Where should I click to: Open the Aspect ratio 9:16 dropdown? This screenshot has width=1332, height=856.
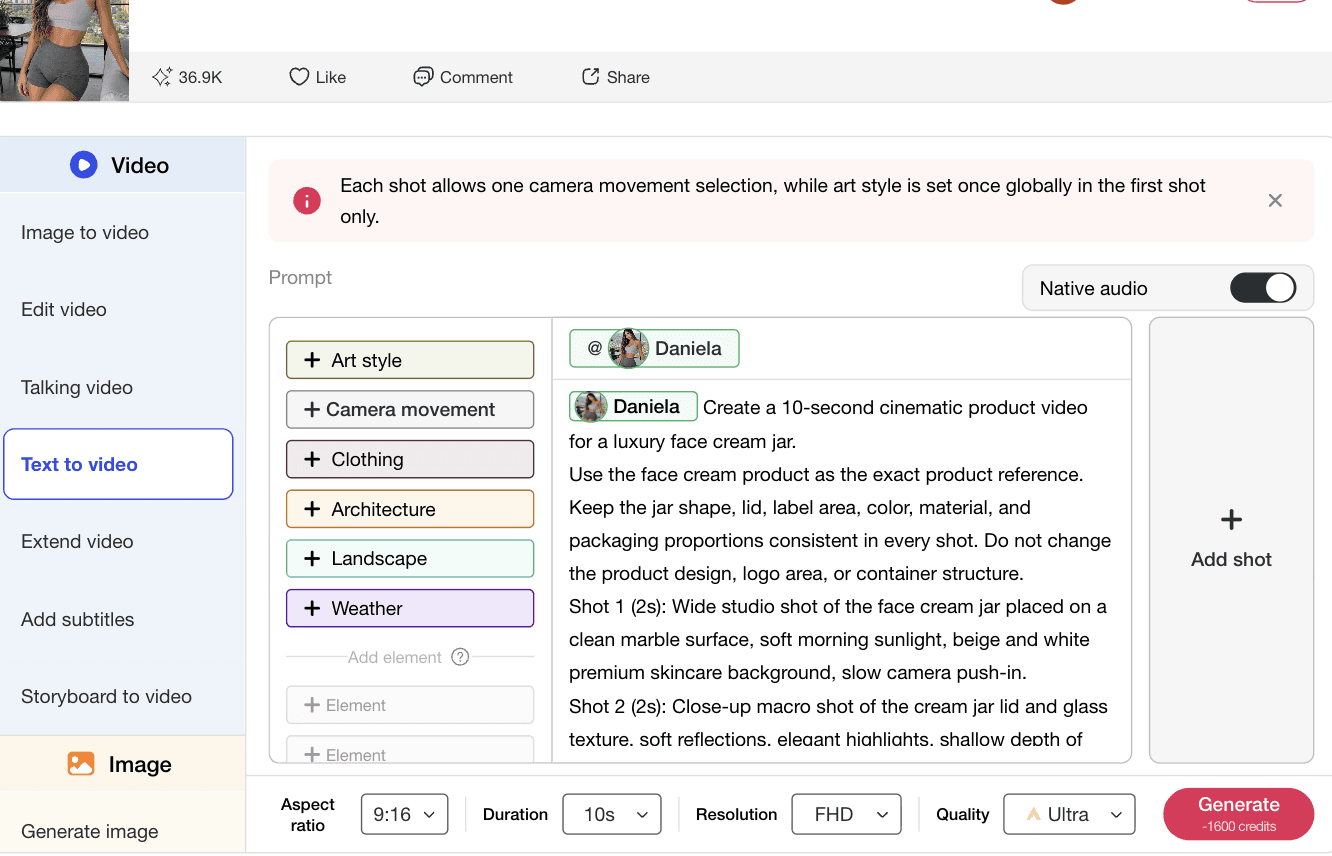[x=404, y=814]
